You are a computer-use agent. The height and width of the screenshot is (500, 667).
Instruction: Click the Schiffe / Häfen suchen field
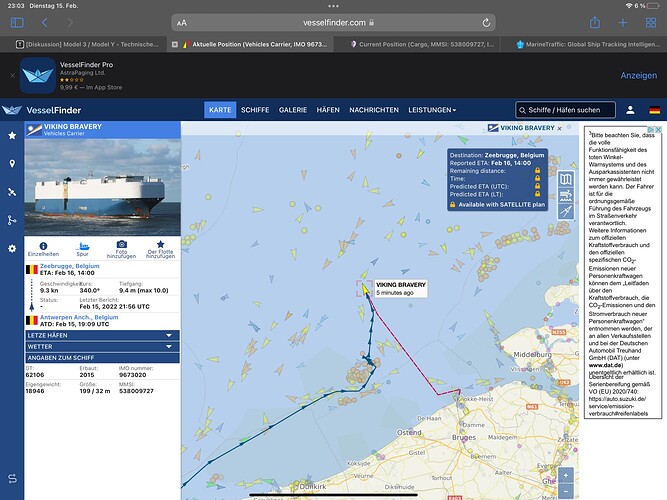point(565,110)
